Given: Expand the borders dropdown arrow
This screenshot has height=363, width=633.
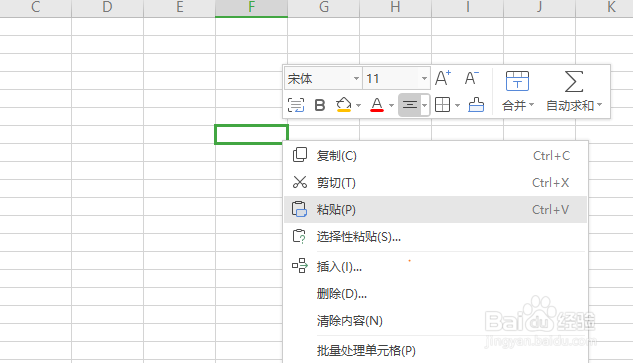Looking at the screenshot, I should tap(457, 106).
